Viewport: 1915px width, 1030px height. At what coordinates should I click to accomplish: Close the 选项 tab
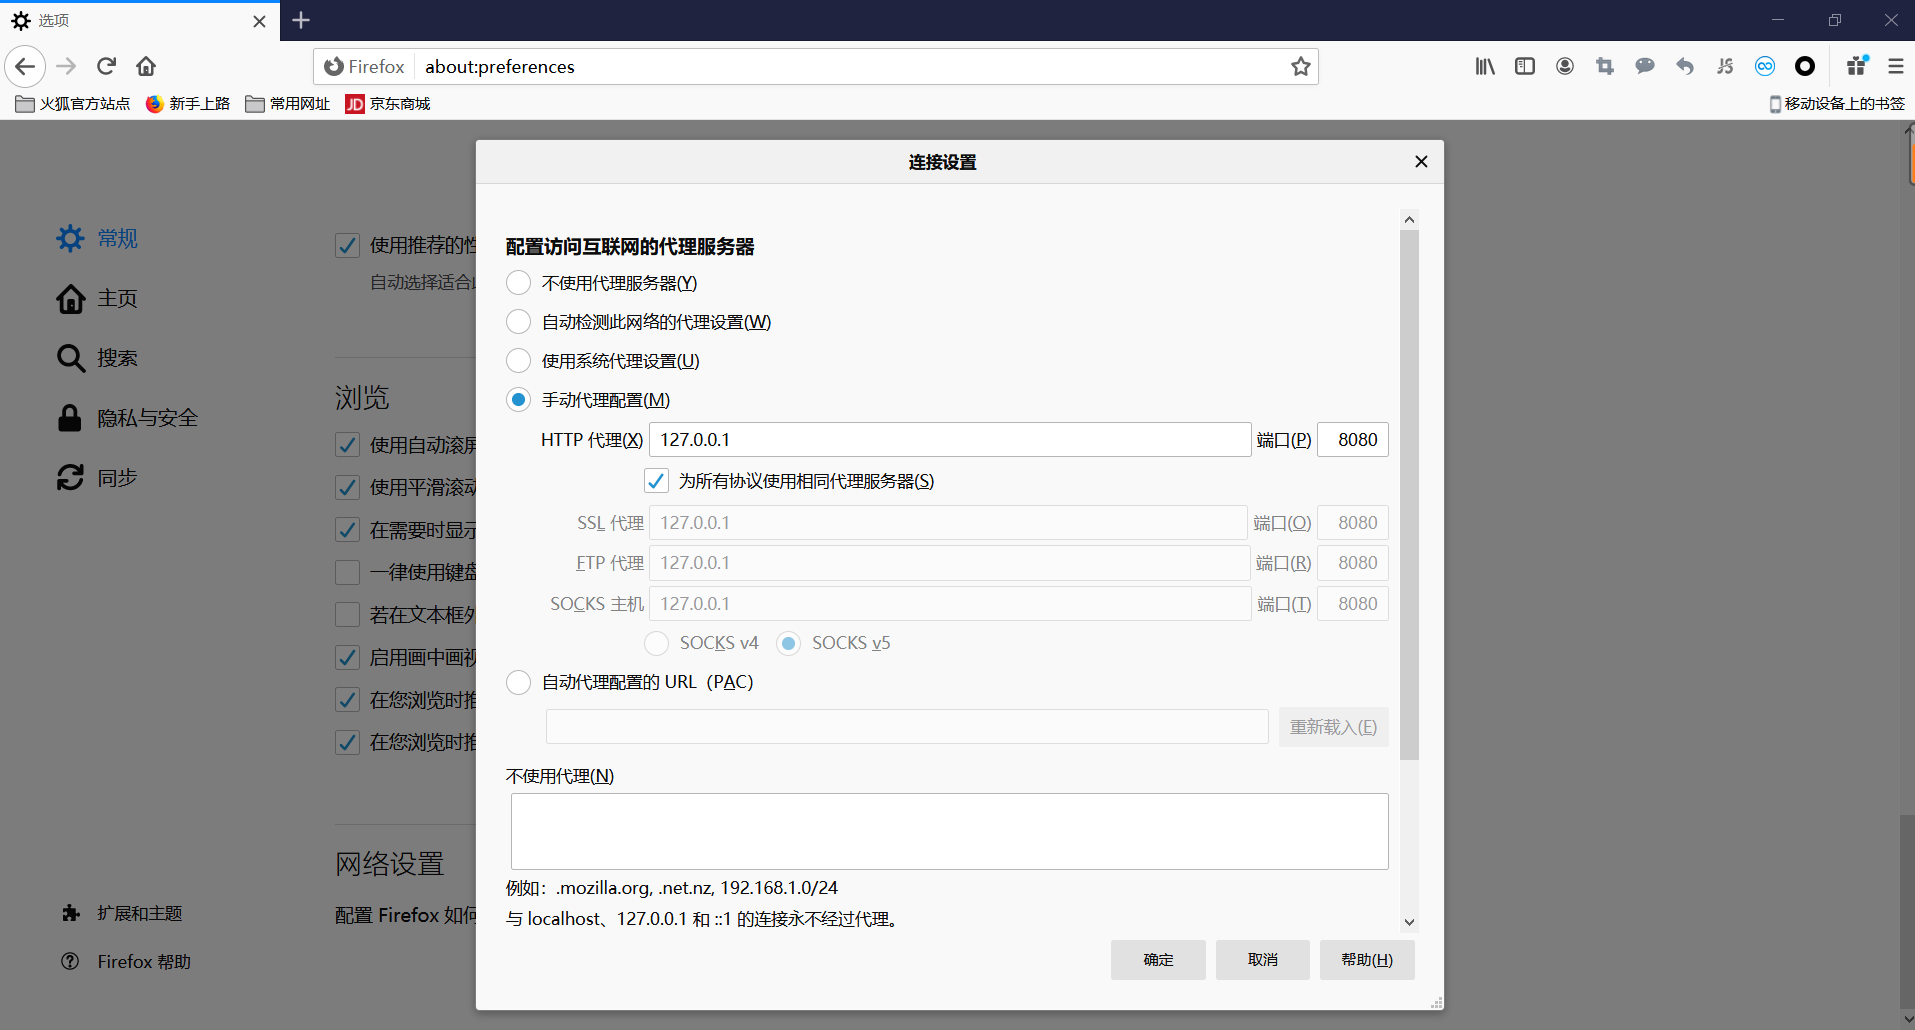click(259, 21)
